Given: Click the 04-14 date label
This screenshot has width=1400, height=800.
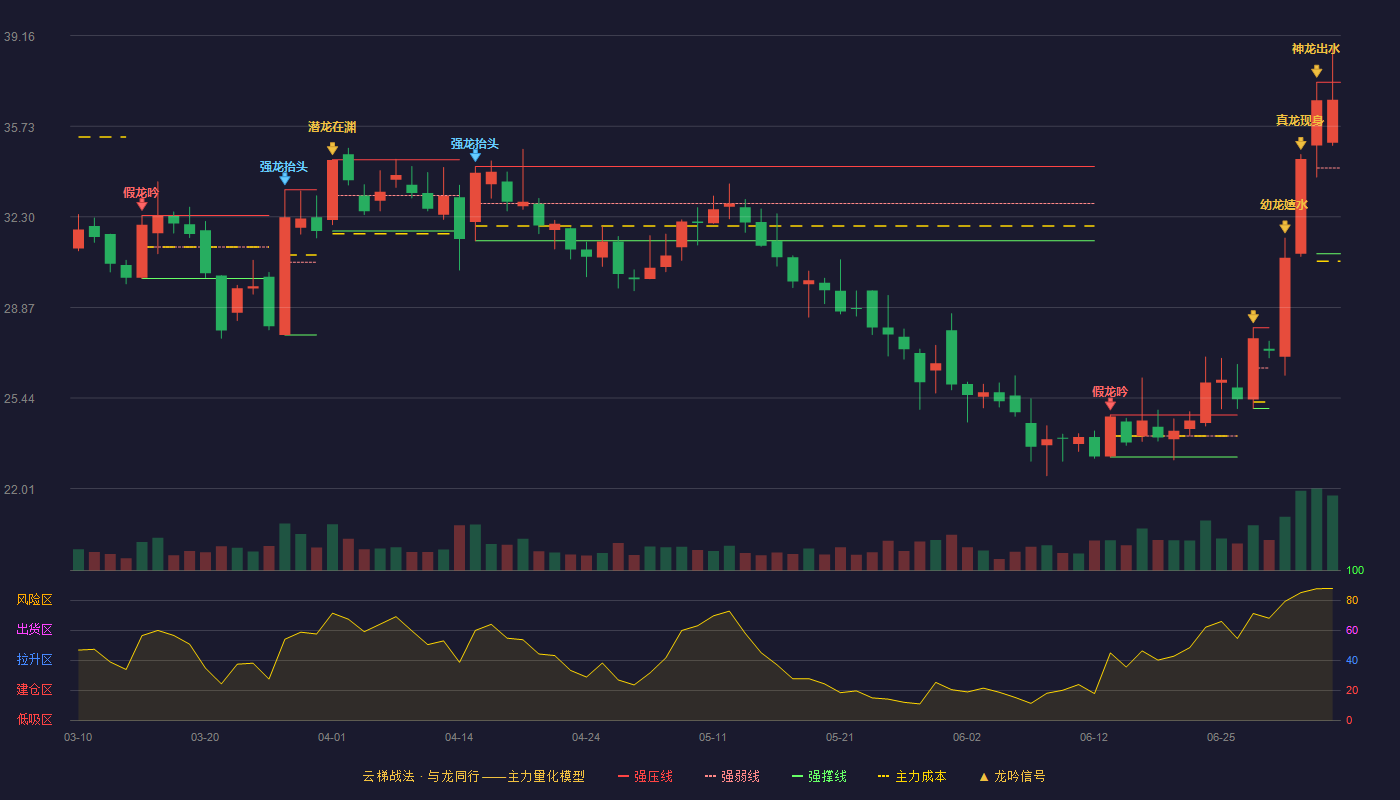Looking at the screenshot, I should (459, 737).
